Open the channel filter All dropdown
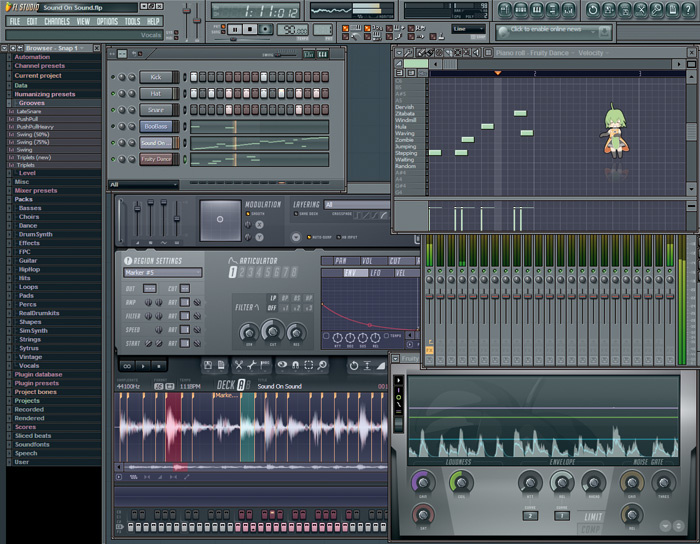700x544 pixels. point(143,184)
